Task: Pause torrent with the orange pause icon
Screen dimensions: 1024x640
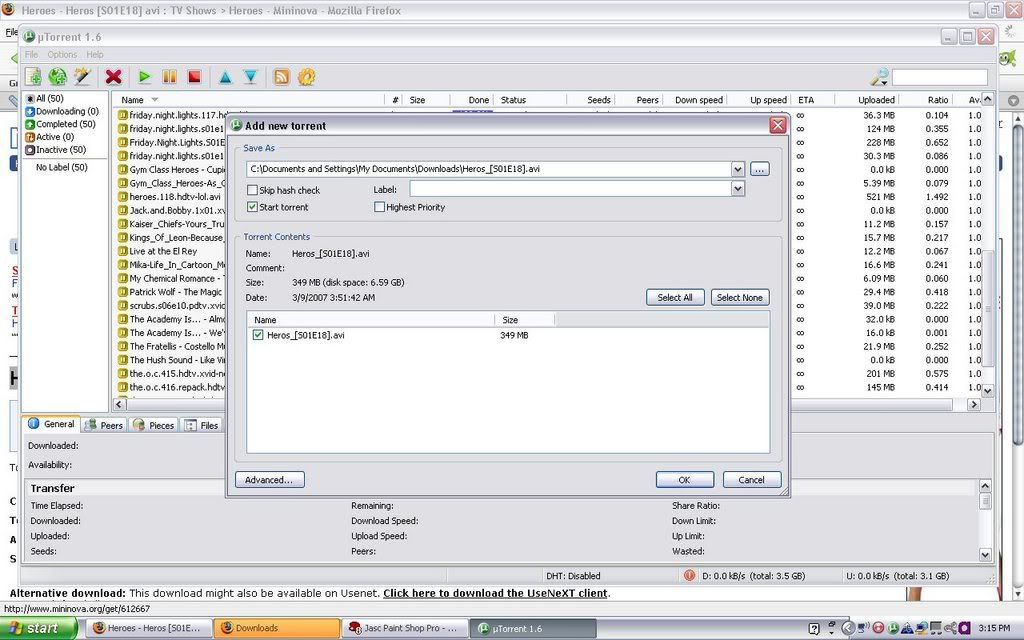Action: click(x=169, y=77)
